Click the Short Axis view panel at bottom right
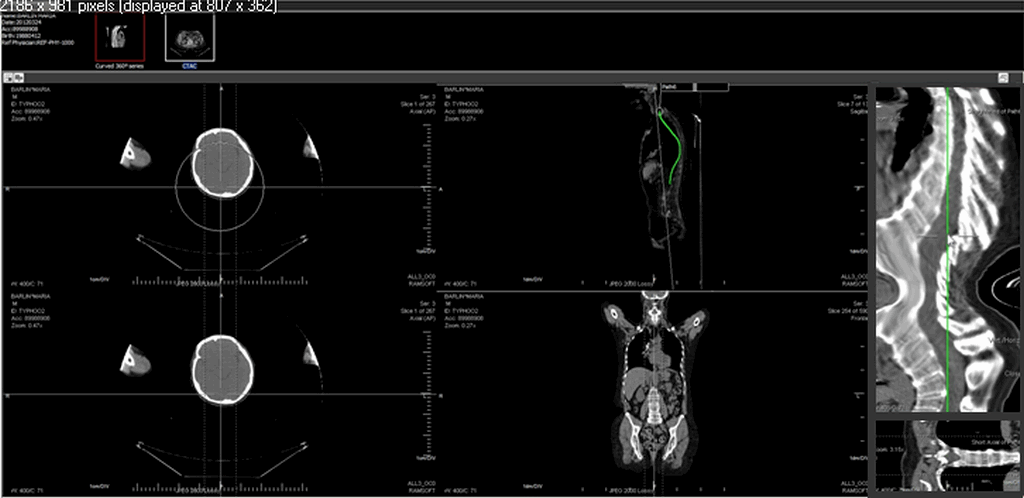Image resolution: width=1024 pixels, height=498 pixels. [x=945, y=457]
